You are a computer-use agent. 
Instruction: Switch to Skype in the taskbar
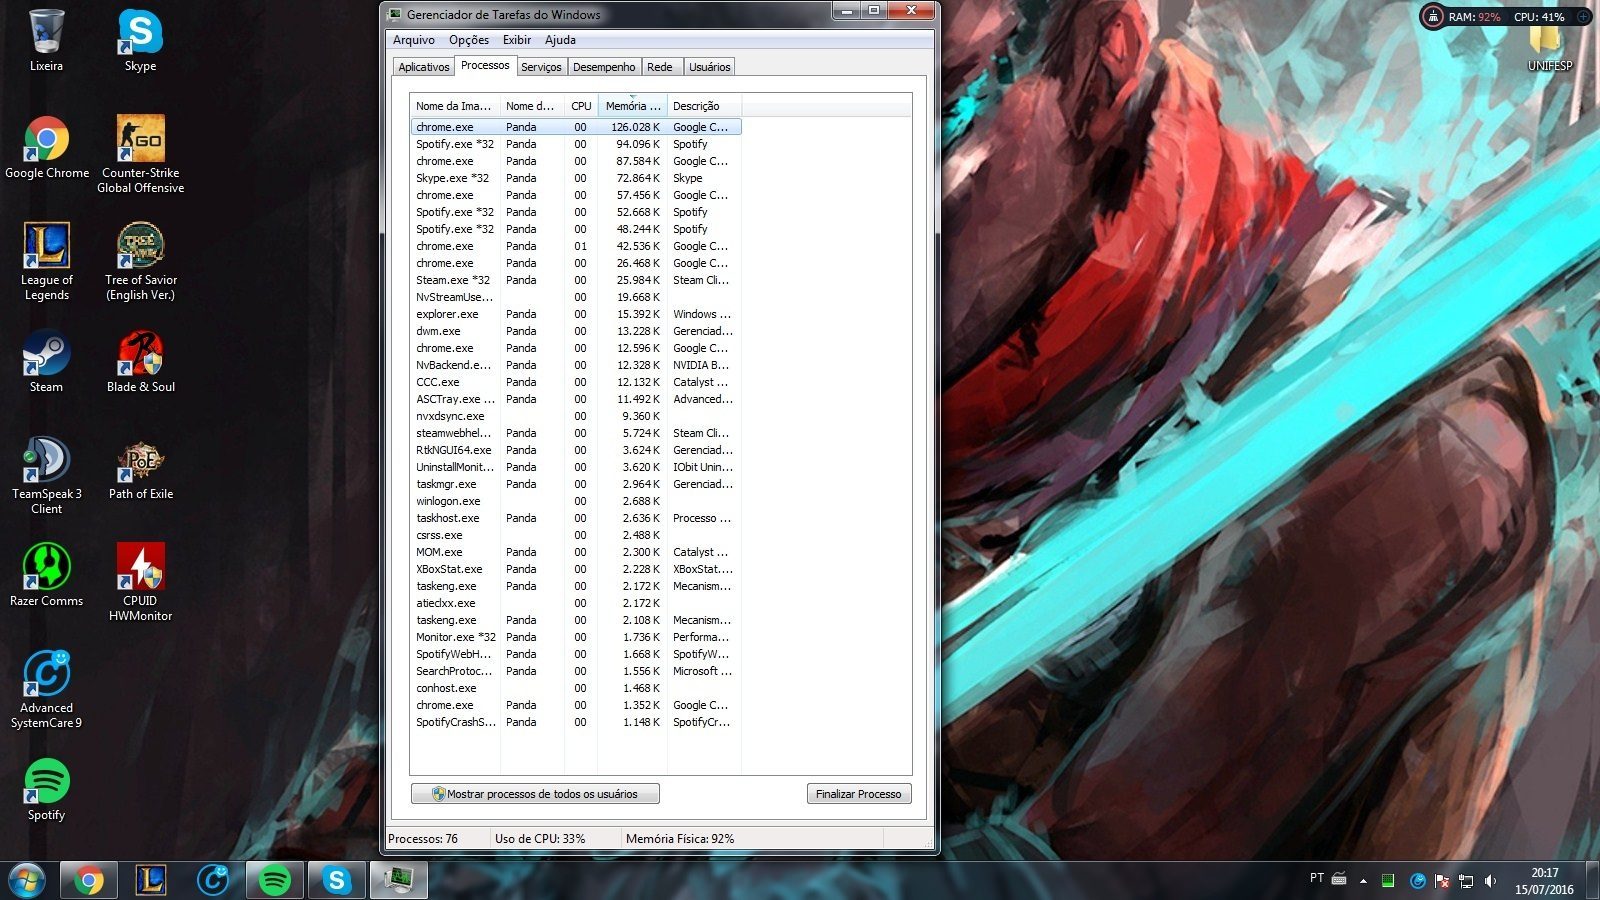337,880
